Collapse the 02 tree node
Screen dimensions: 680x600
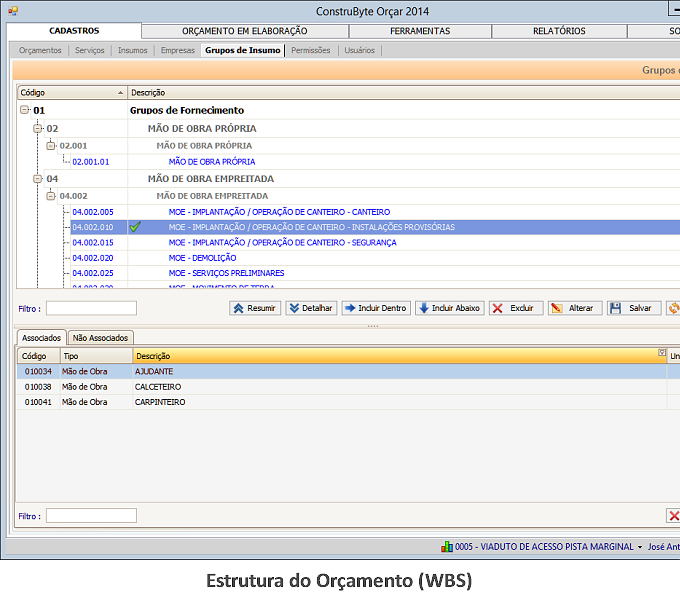click(x=38, y=128)
